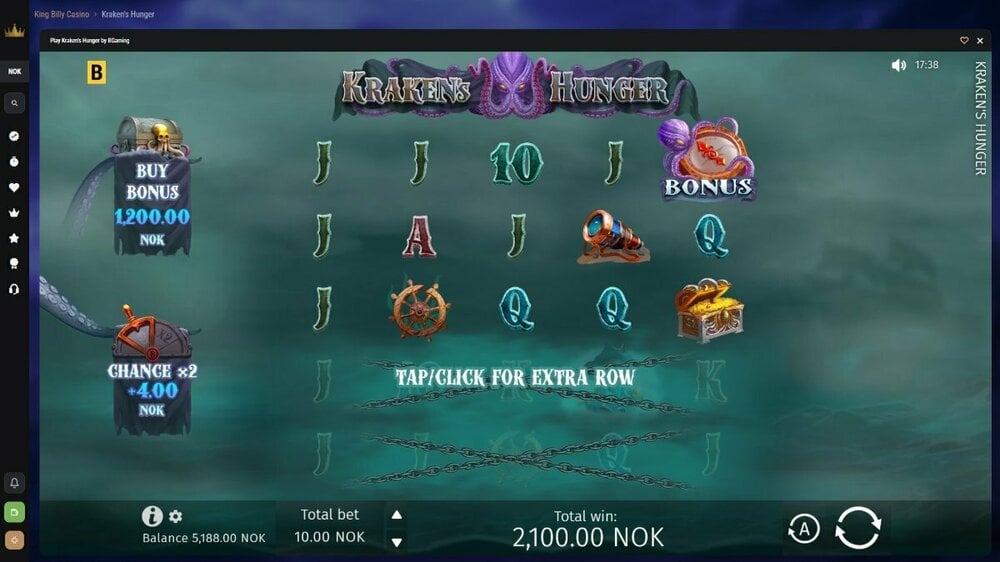Image resolution: width=1000 pixels, height=562 pixels.
Task: Select the Bonus compass symbol on reels
Action: pos(708,159)
